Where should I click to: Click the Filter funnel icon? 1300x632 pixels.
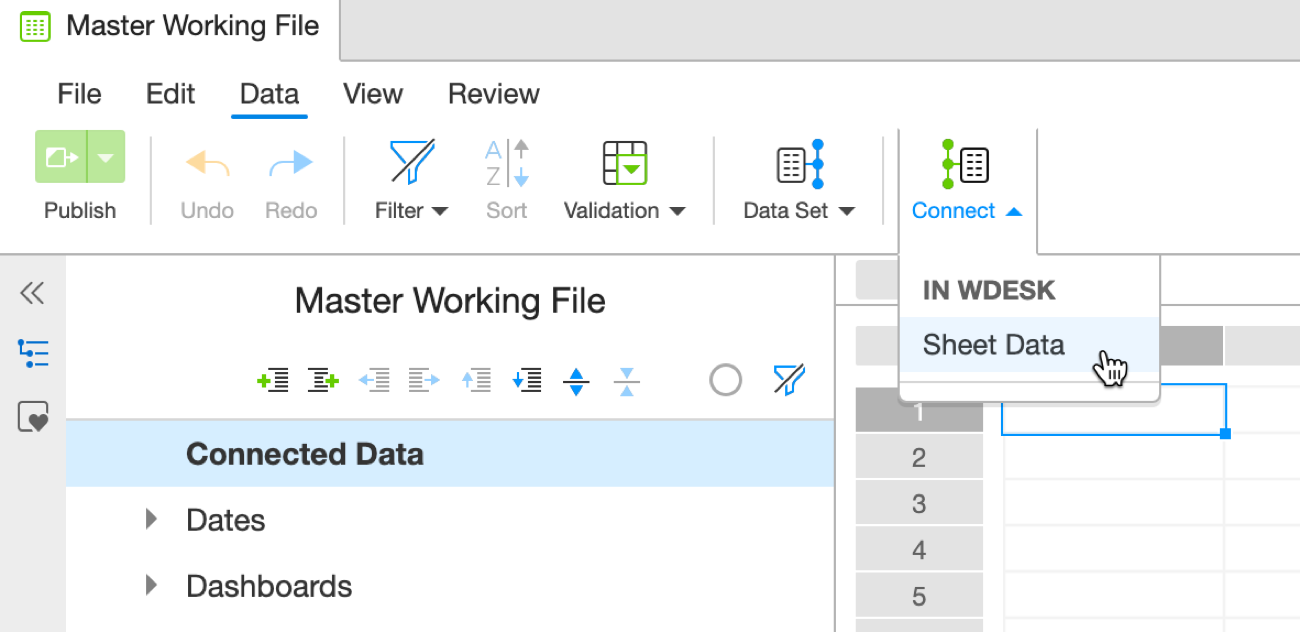(412, 162)
